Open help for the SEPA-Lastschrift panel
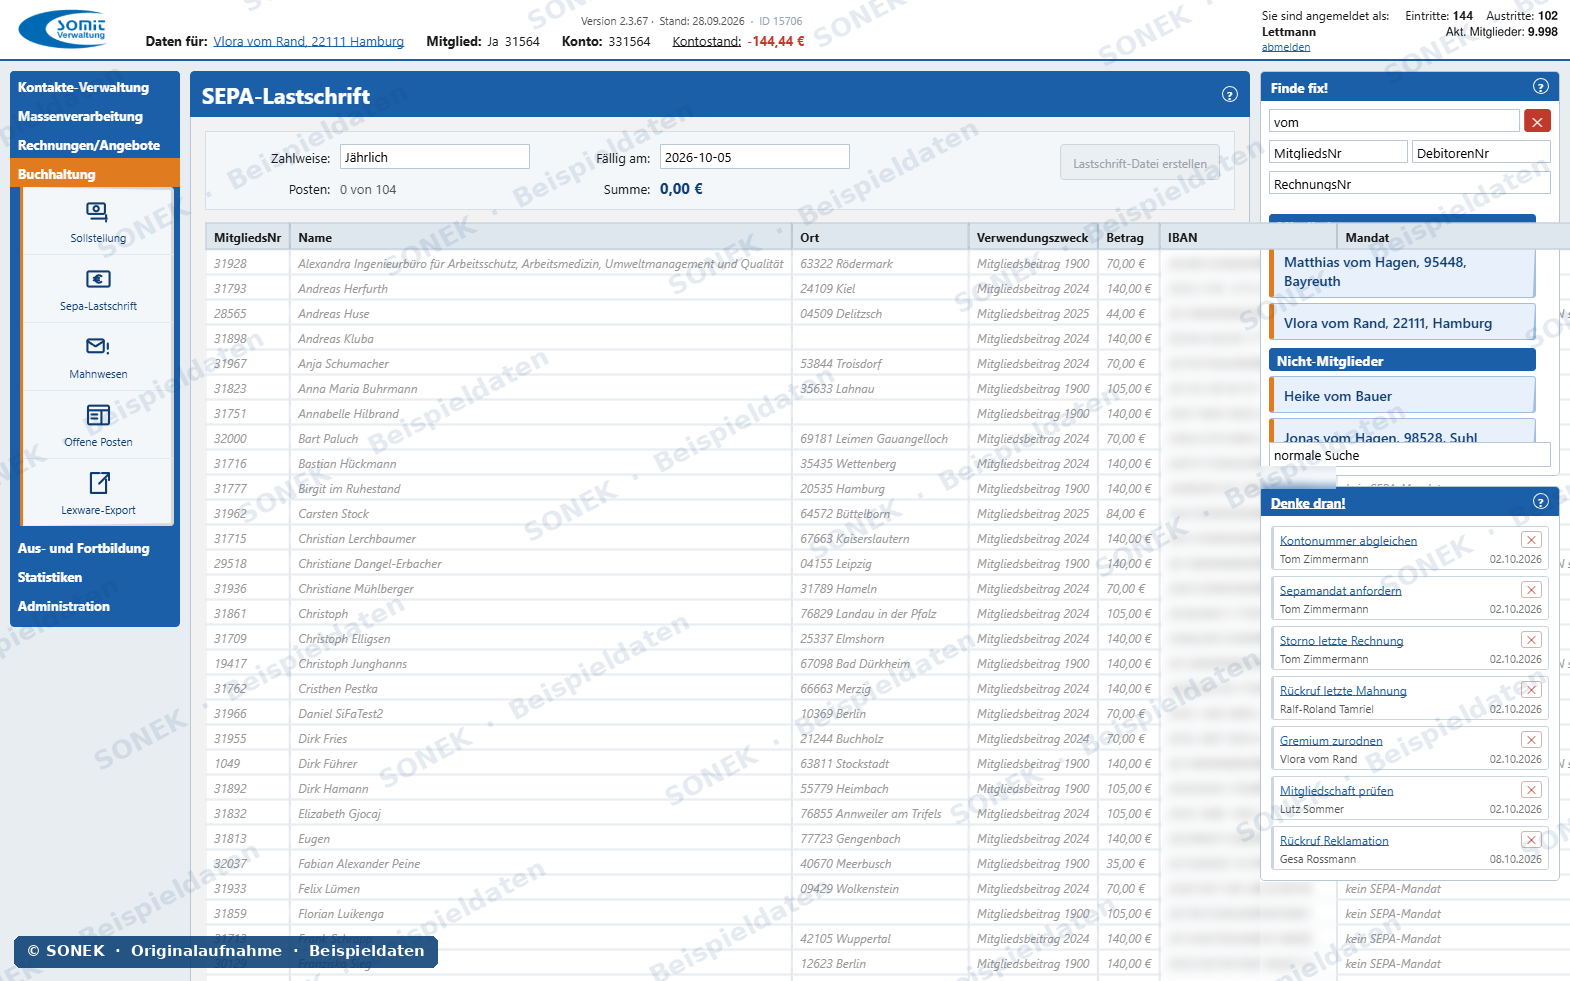The width and height of the screenshot is (1570, 981). (x=1230, y=95)
